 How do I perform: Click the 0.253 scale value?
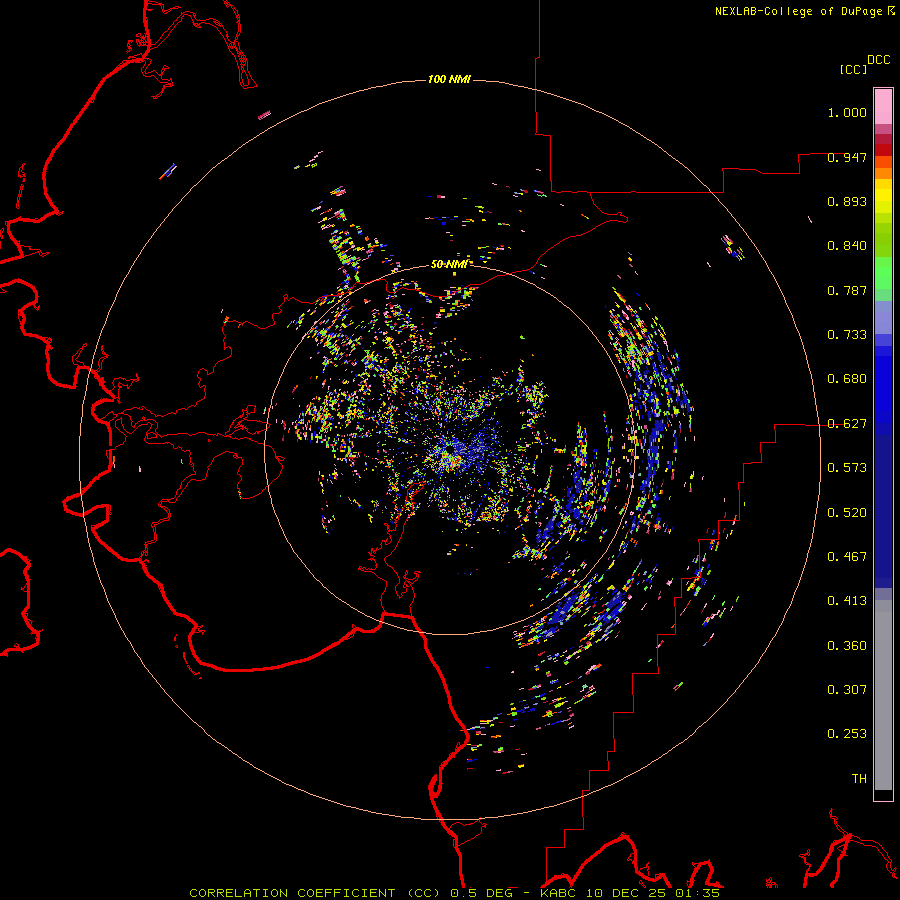point(847,734)
